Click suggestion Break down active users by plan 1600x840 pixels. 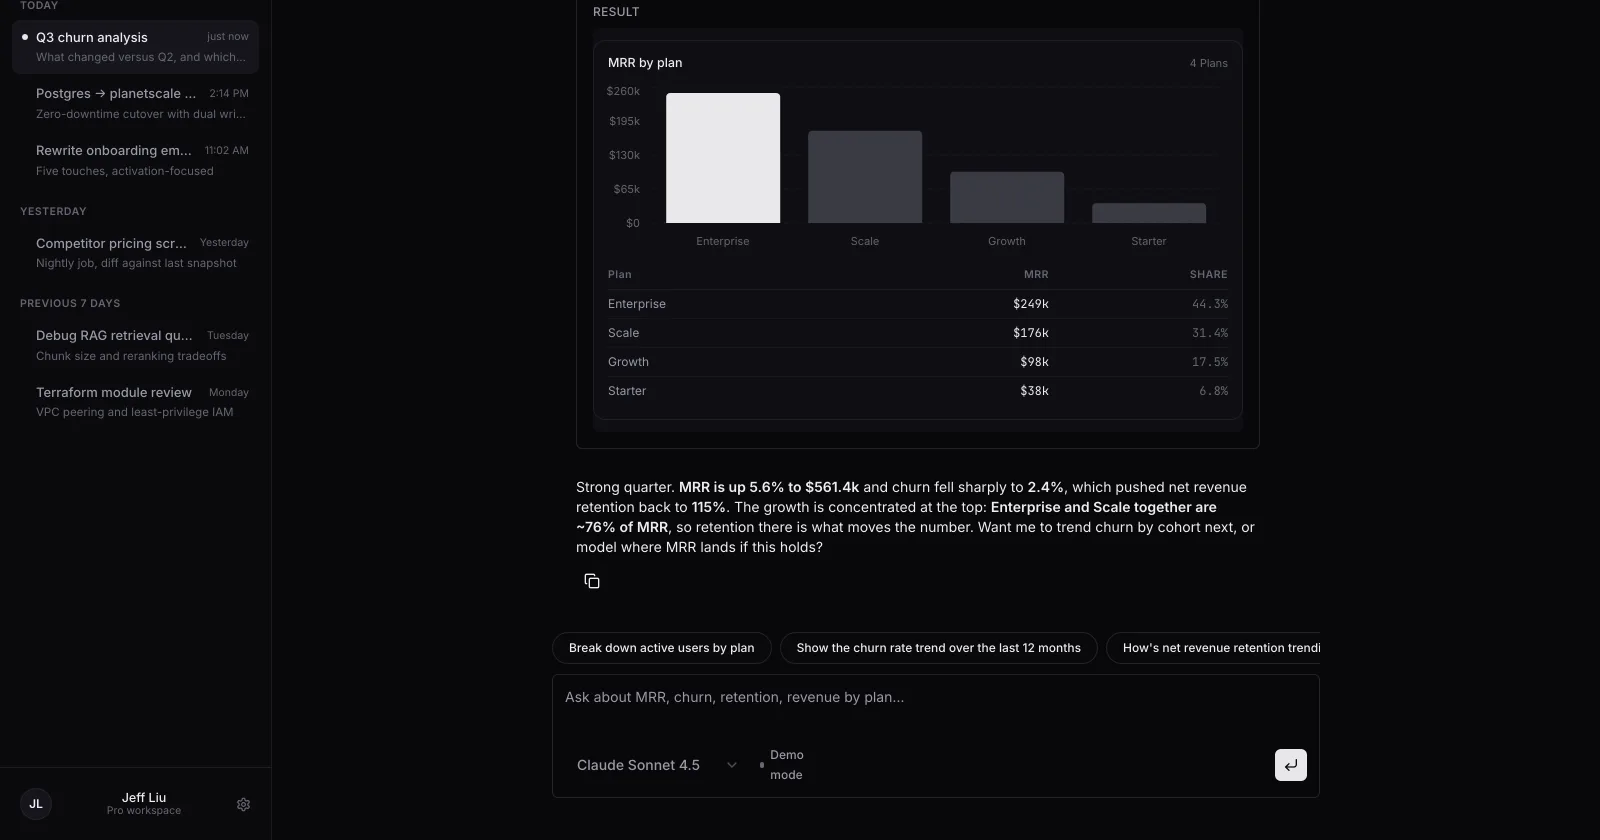[661, 648]
